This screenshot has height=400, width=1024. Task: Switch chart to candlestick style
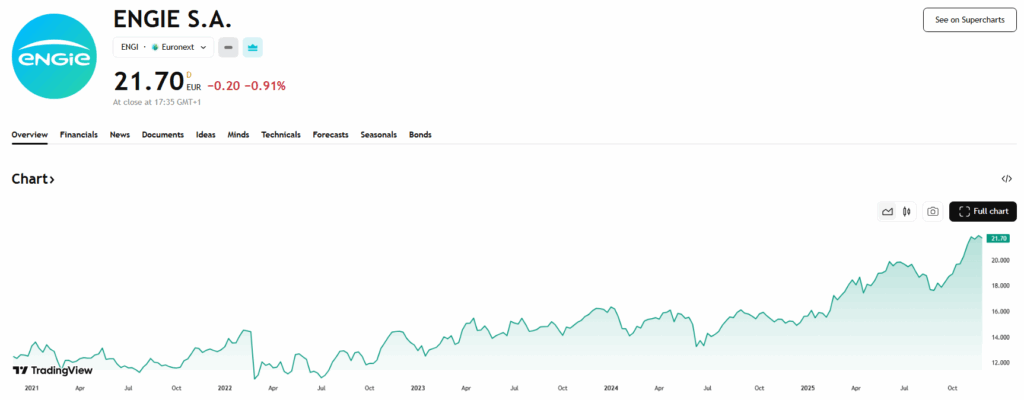(906, 211)
